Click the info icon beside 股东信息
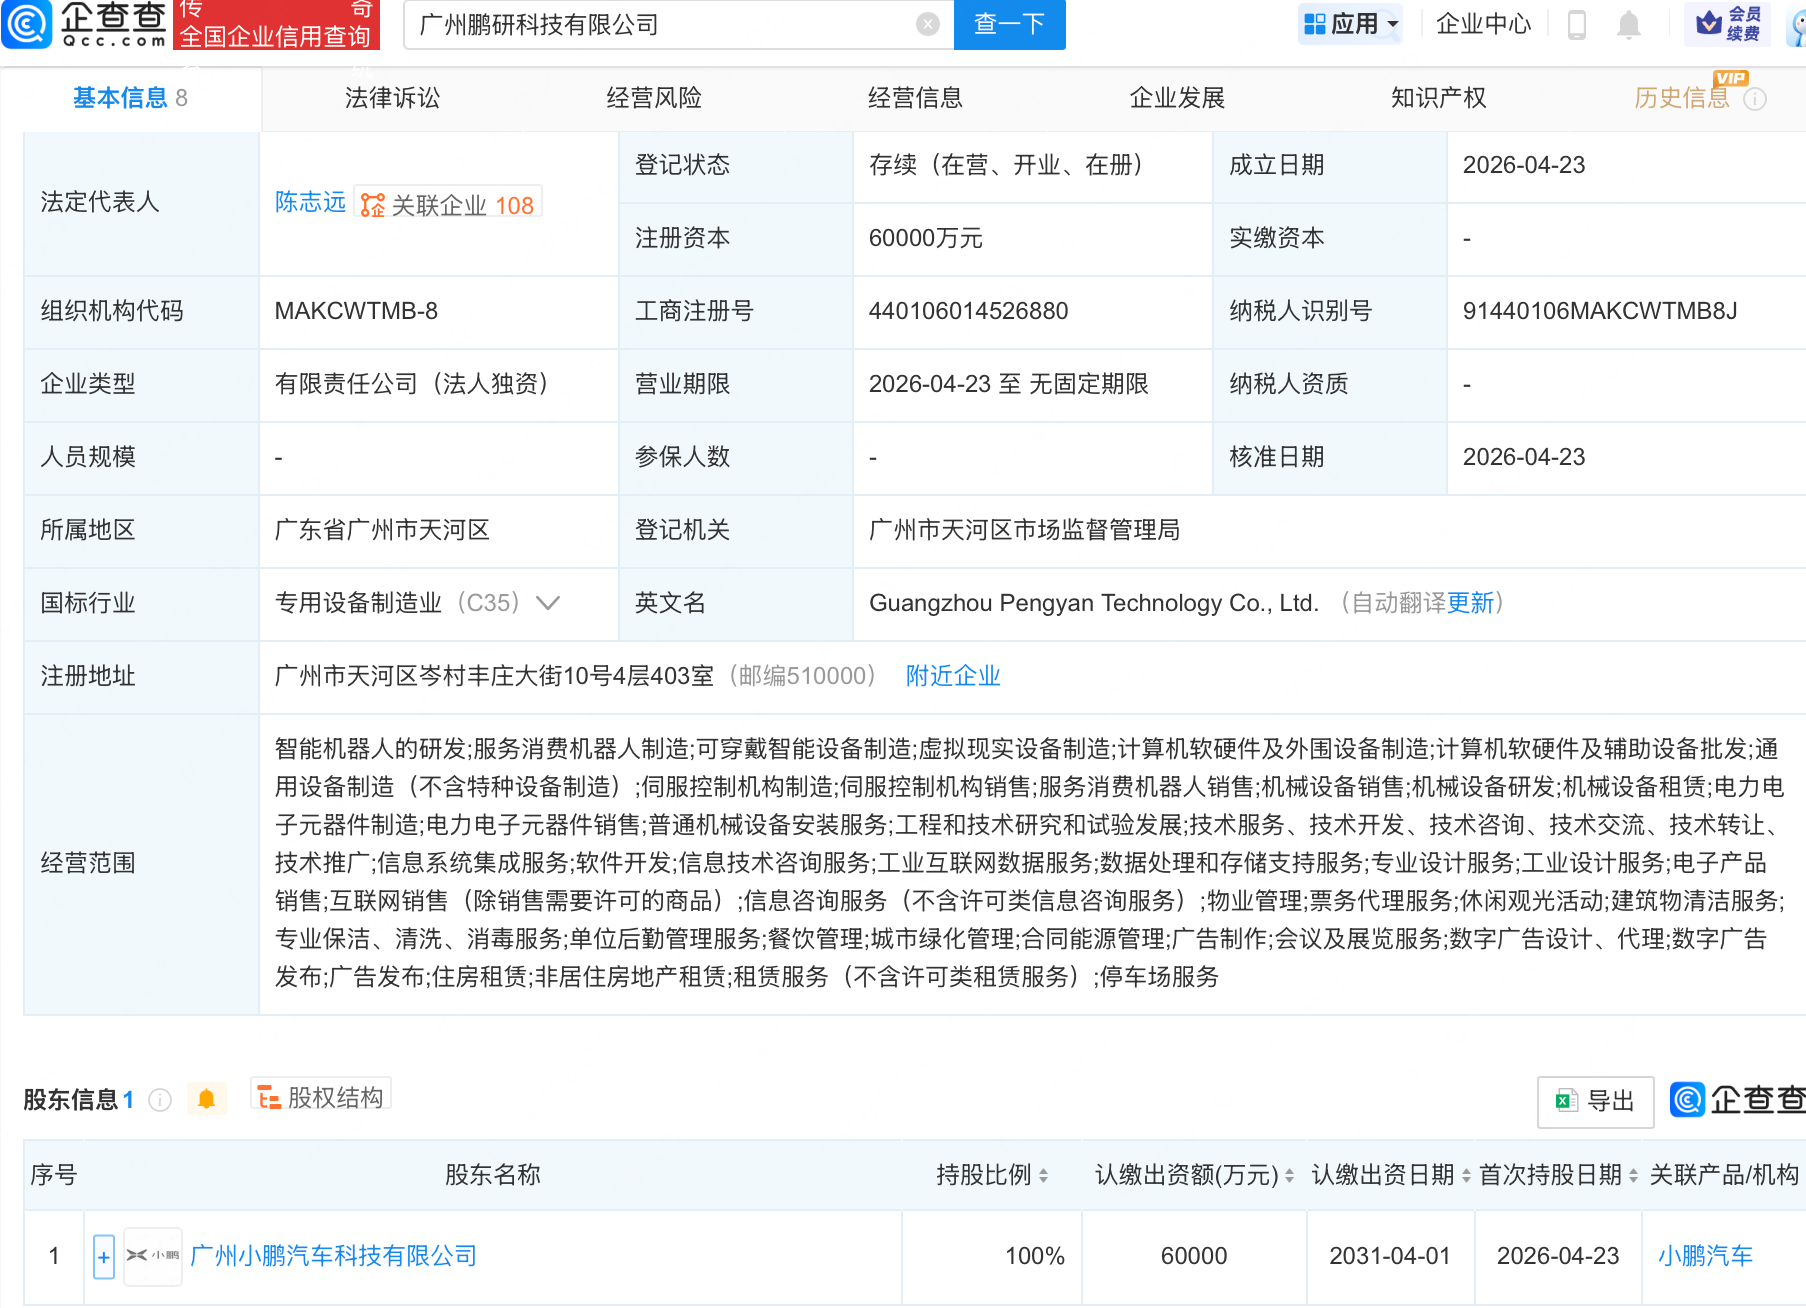1806x1308 pixels. tap(160, 1100)
